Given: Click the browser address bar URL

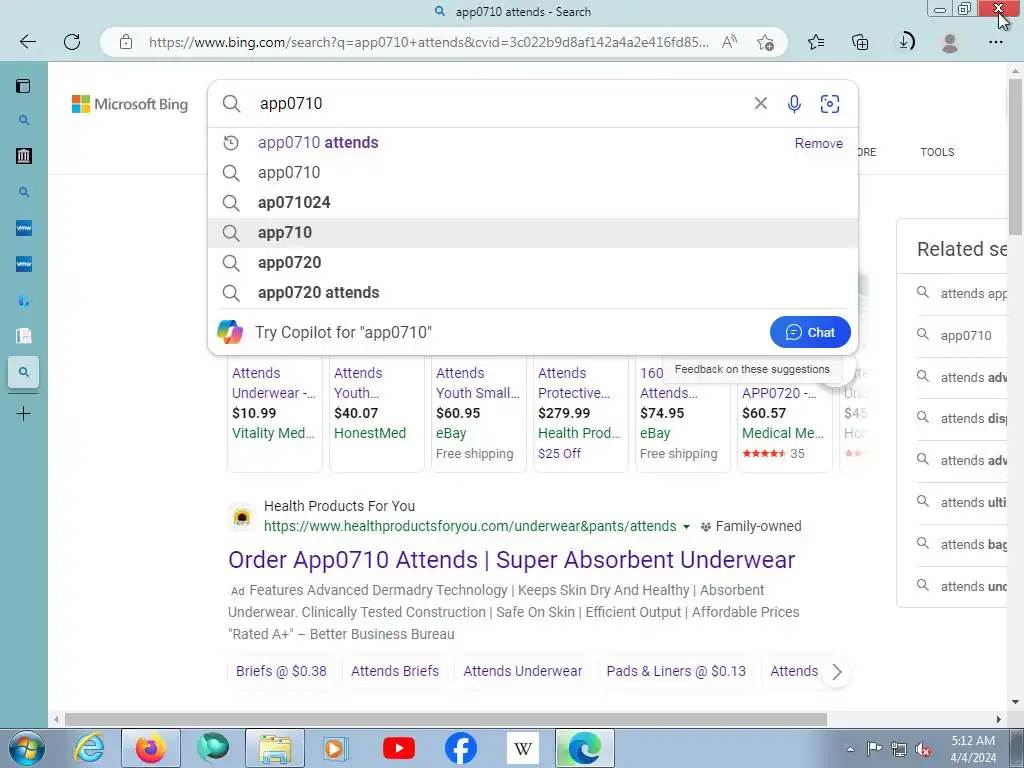Looking at the screenshot, I should (428, 42).
